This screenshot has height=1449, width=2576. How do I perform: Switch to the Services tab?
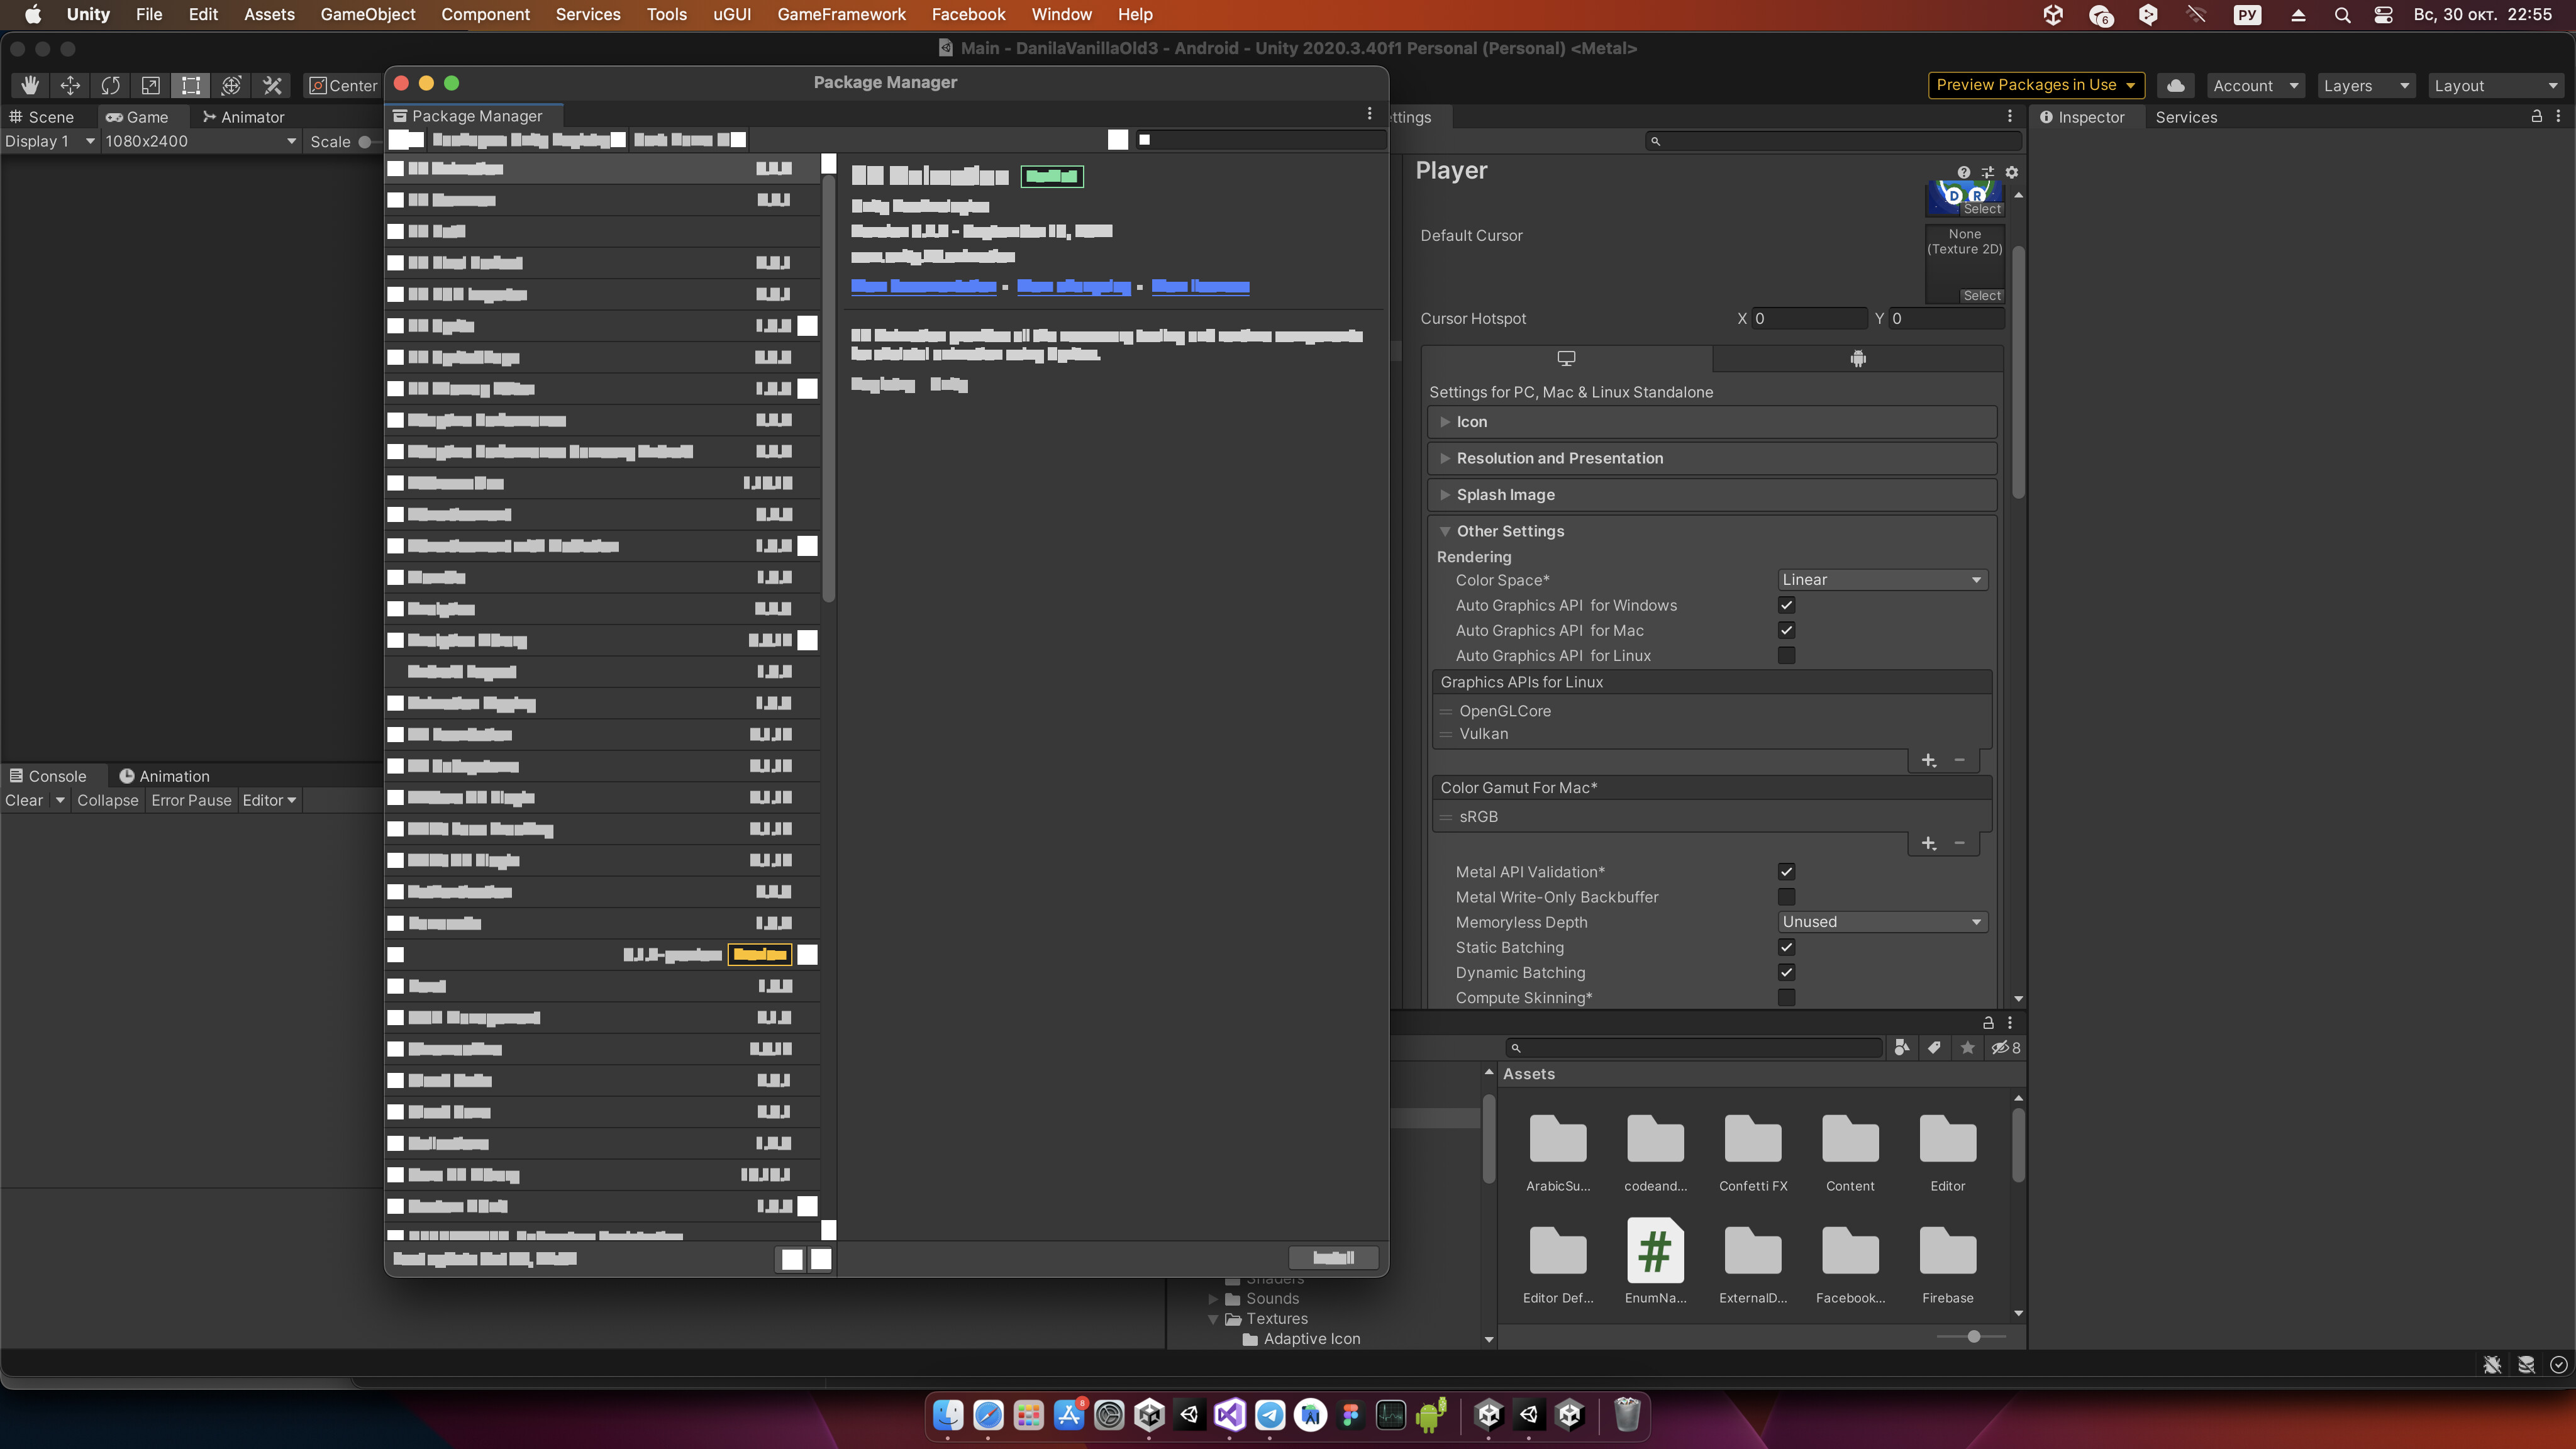tap(2186, 117)
